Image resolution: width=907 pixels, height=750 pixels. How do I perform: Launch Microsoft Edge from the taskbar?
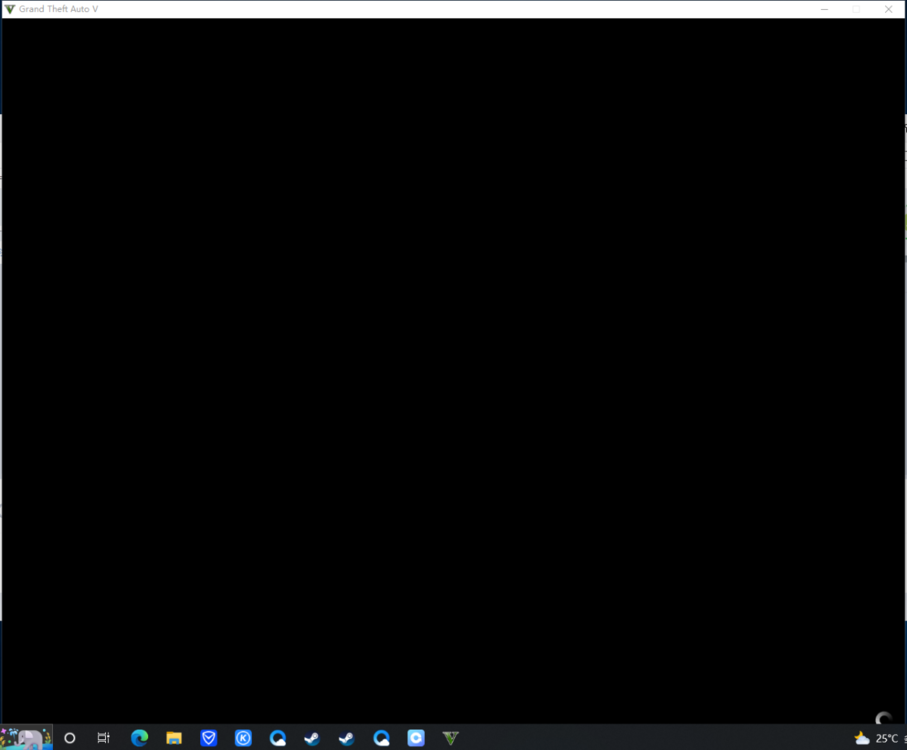139,738
